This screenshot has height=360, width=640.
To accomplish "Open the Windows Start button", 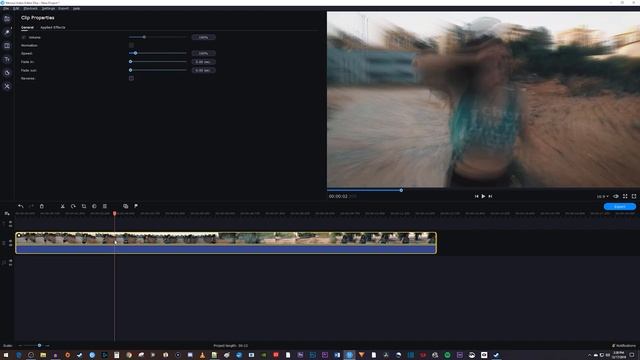I will point(6,355).
